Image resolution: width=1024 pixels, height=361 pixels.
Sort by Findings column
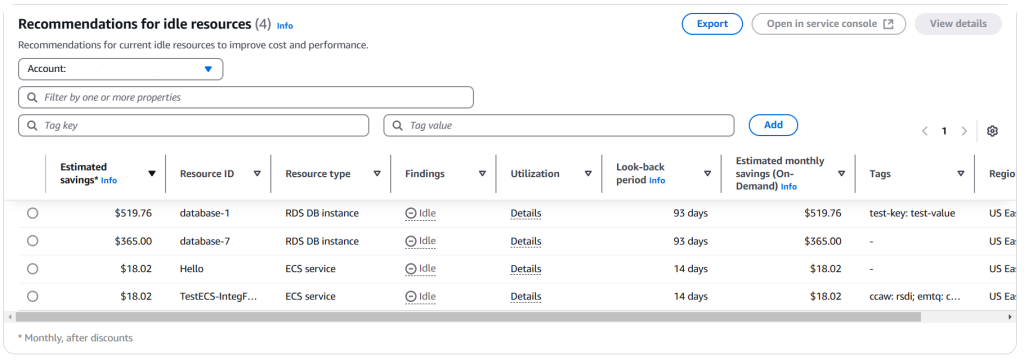pos(482,174)
